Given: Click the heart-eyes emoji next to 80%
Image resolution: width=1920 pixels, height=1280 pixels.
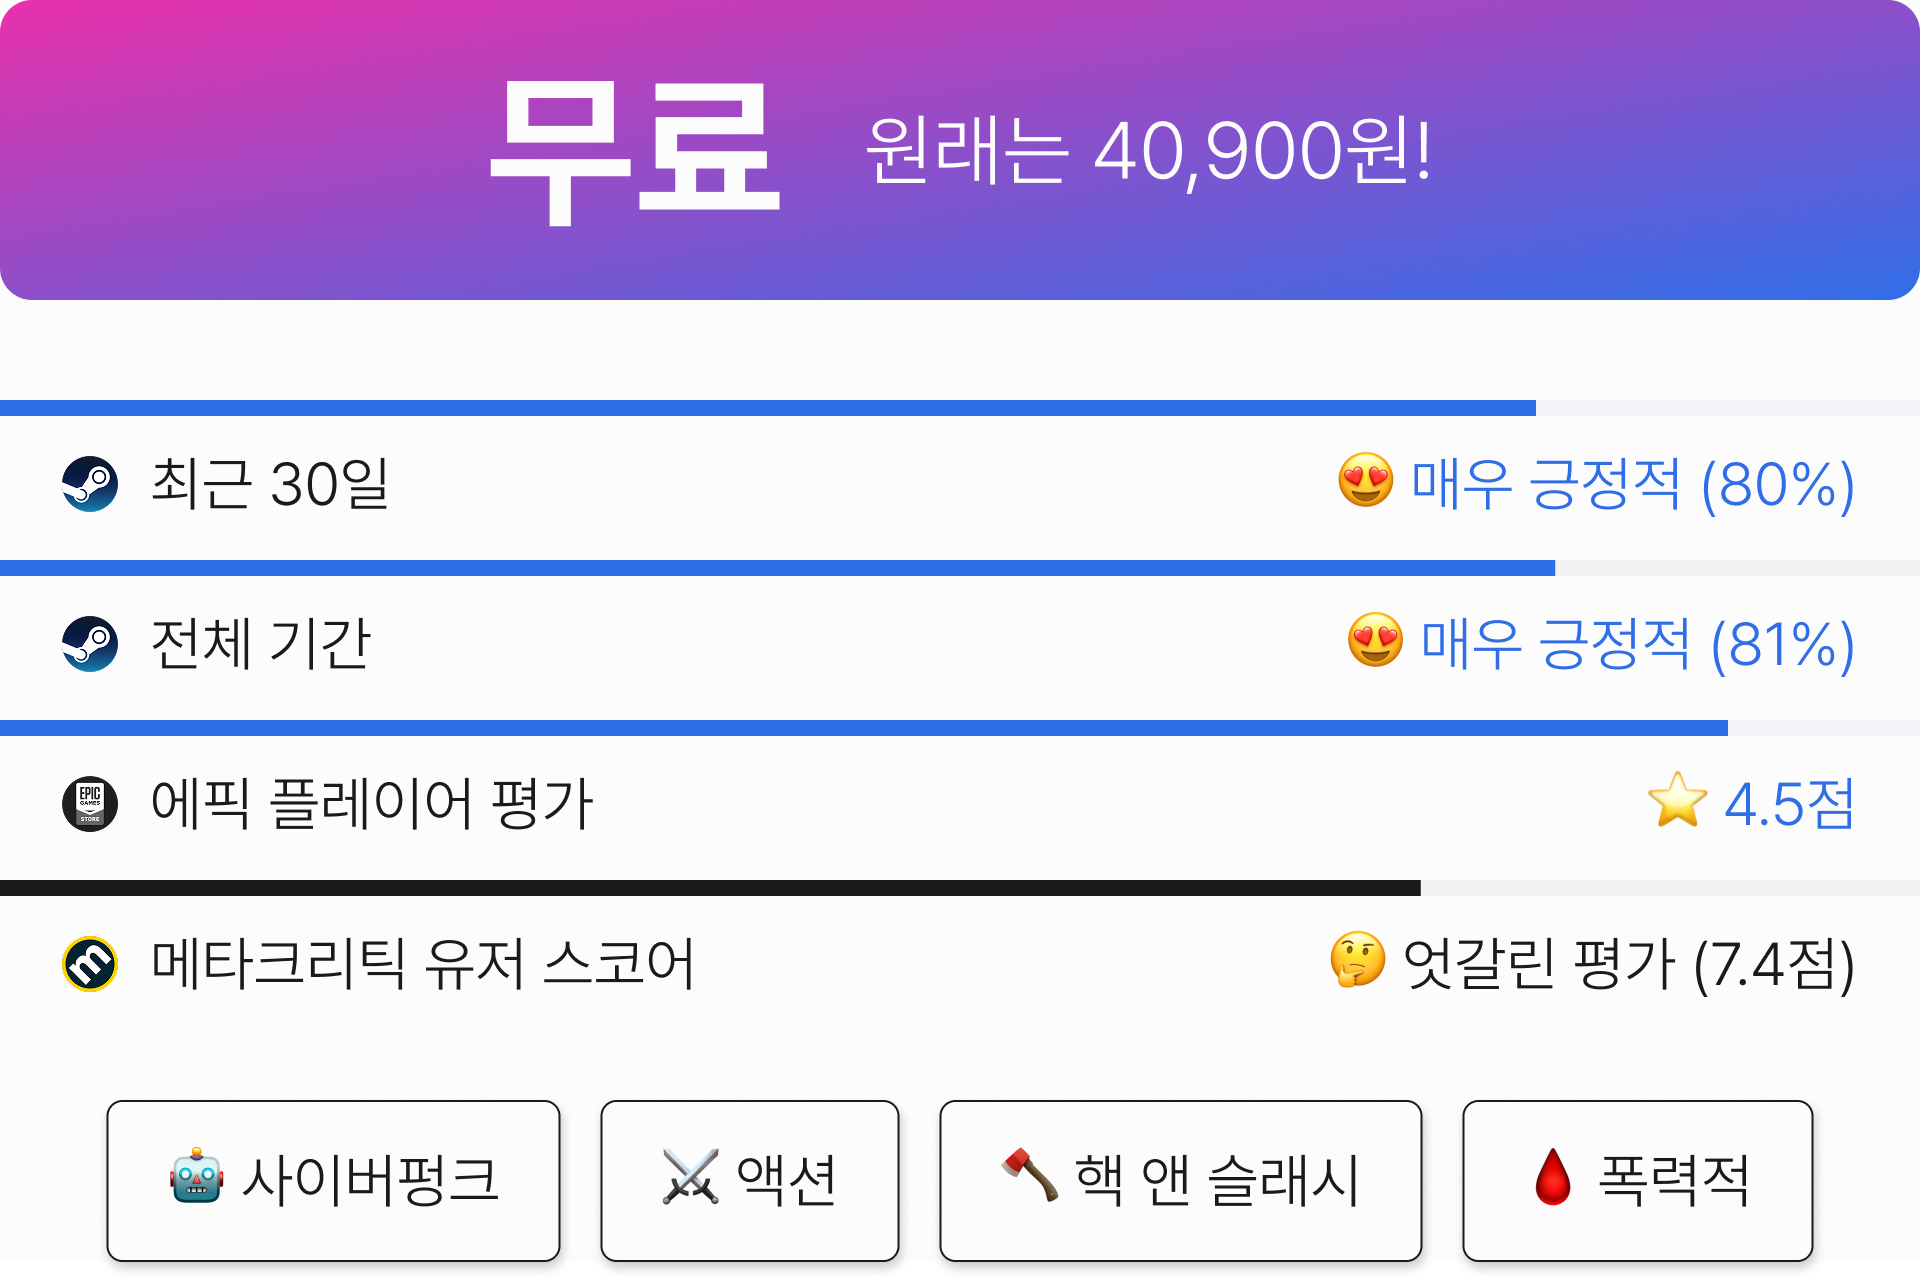Looking at the screenshot, I should 1366,480.
